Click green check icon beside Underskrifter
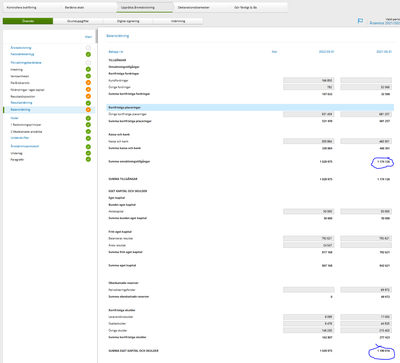This screenshot has height=363, width=400. (88, 138)
